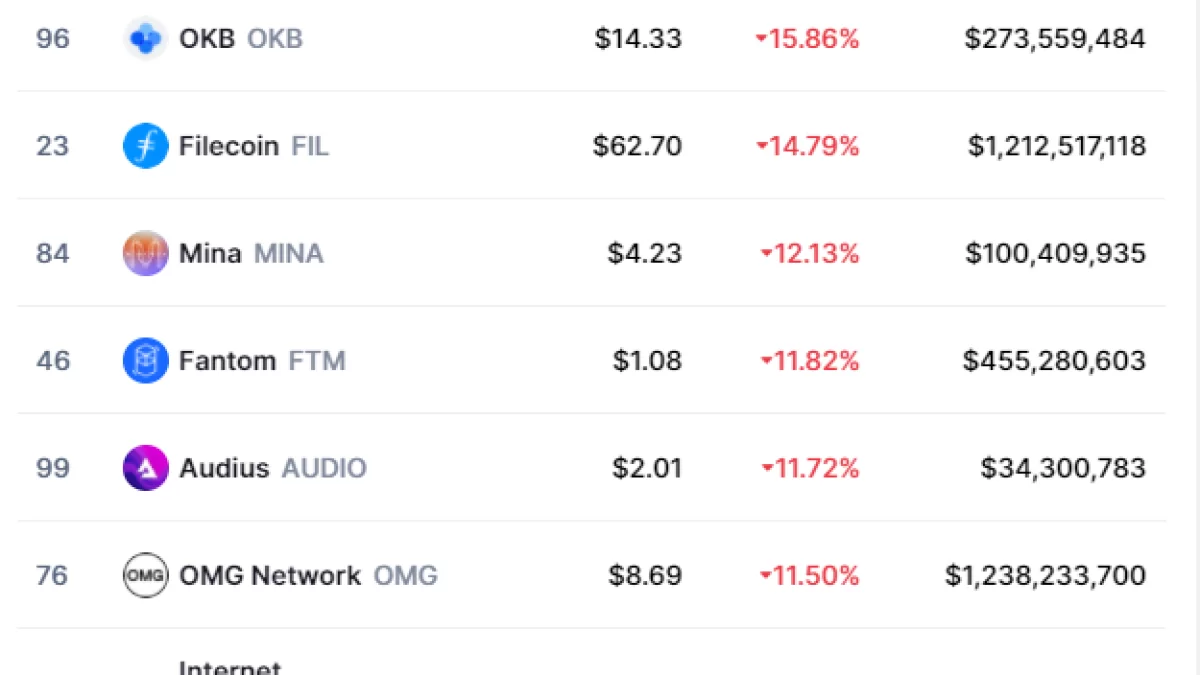The height and width of the screenshot is (675, 1200).
Task: Click Filecoin's -14.79% change value
Action: (808, 146)
